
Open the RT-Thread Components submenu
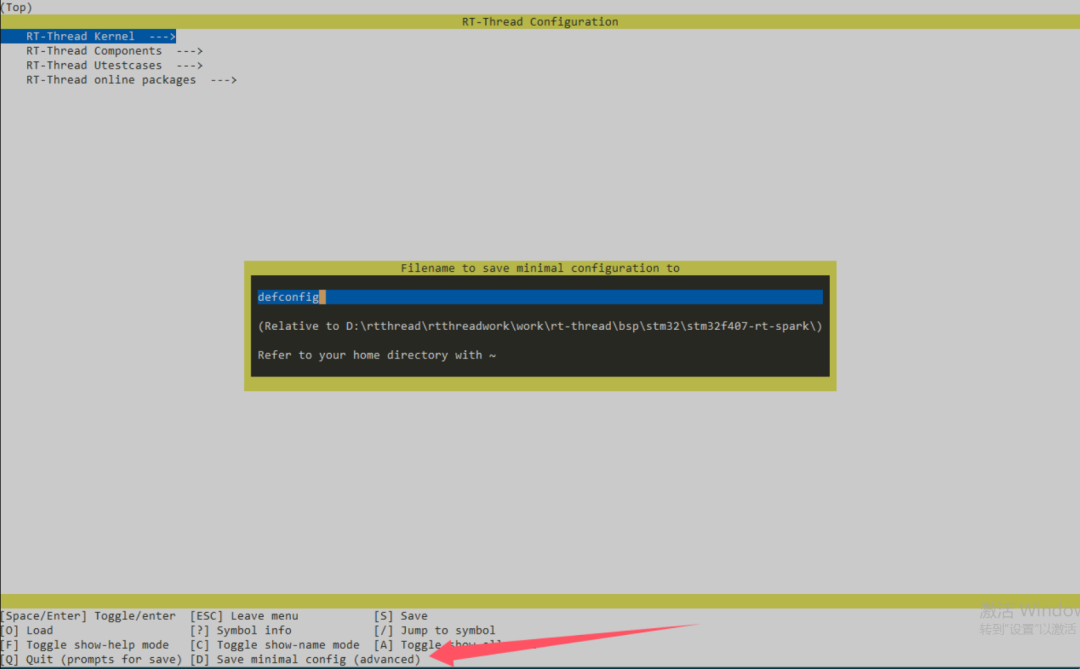coord(114,51)
